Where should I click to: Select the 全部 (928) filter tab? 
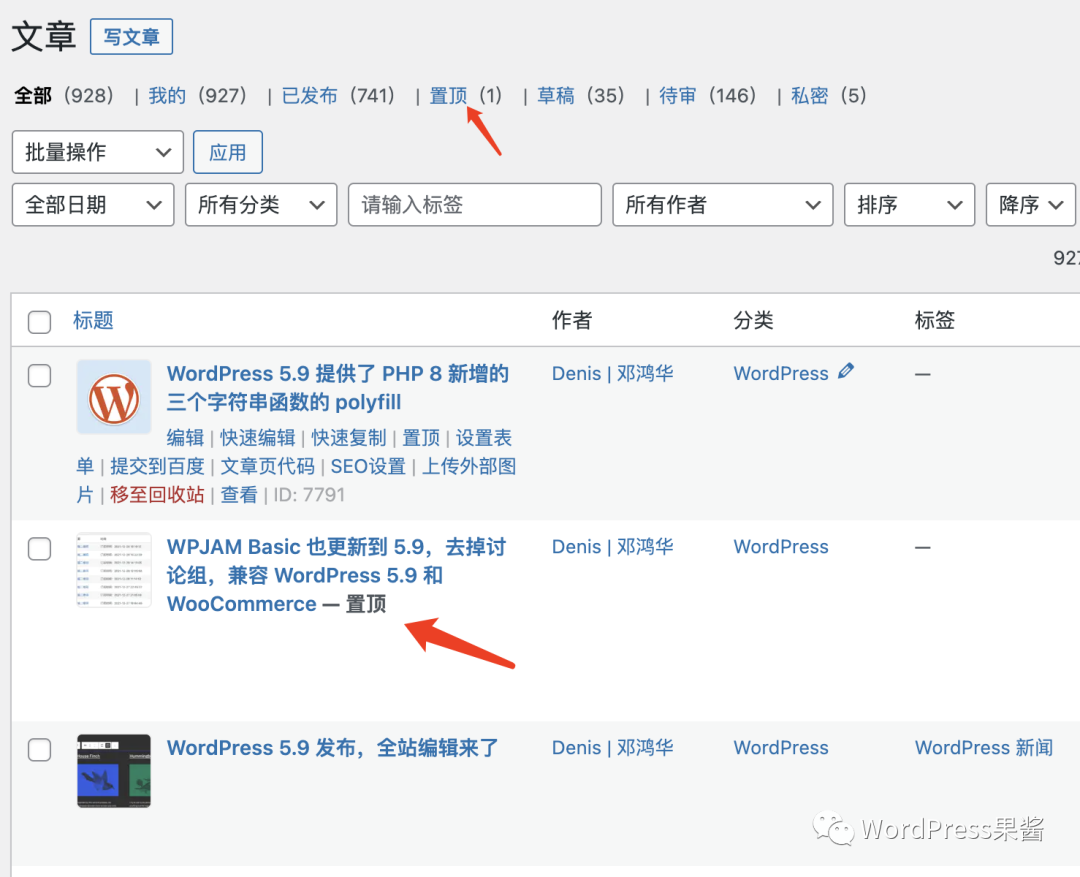(x=64, y=96)
